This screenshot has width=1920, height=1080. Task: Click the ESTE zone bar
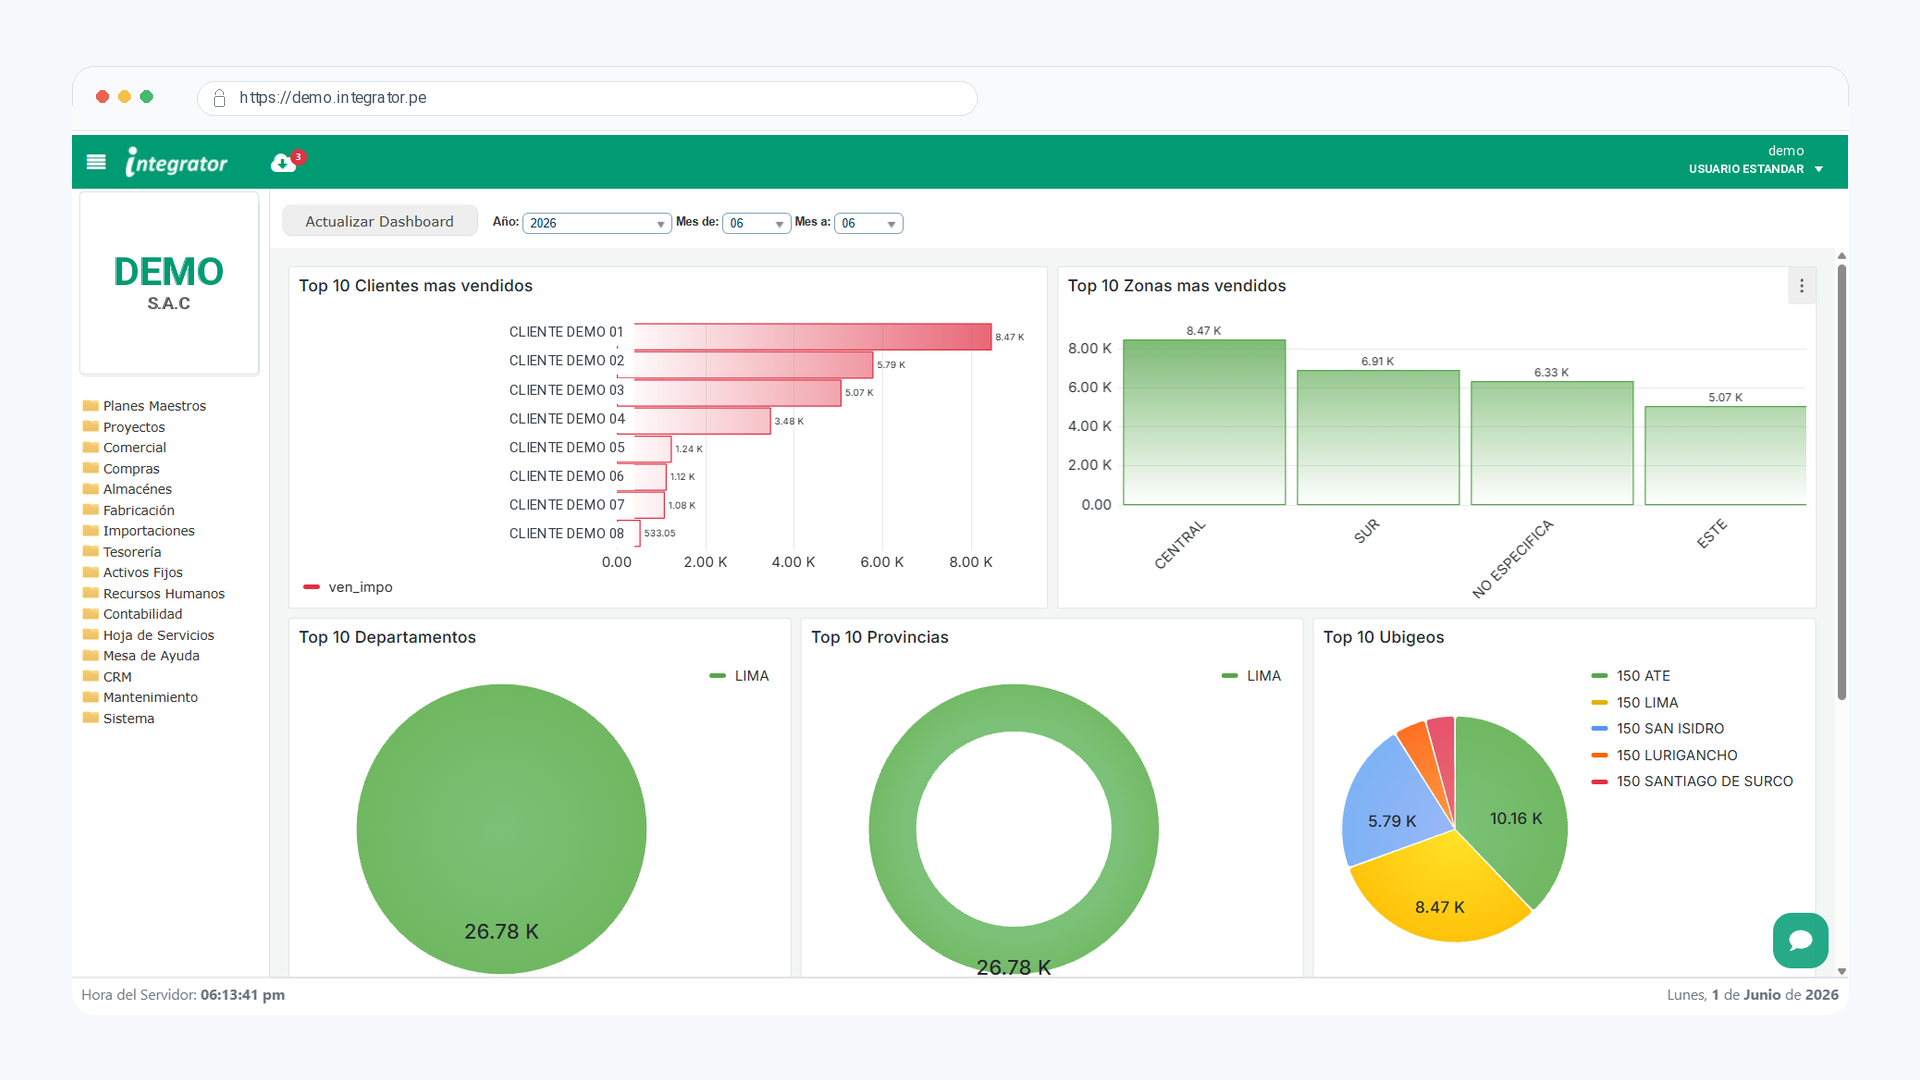[1725, 455]
